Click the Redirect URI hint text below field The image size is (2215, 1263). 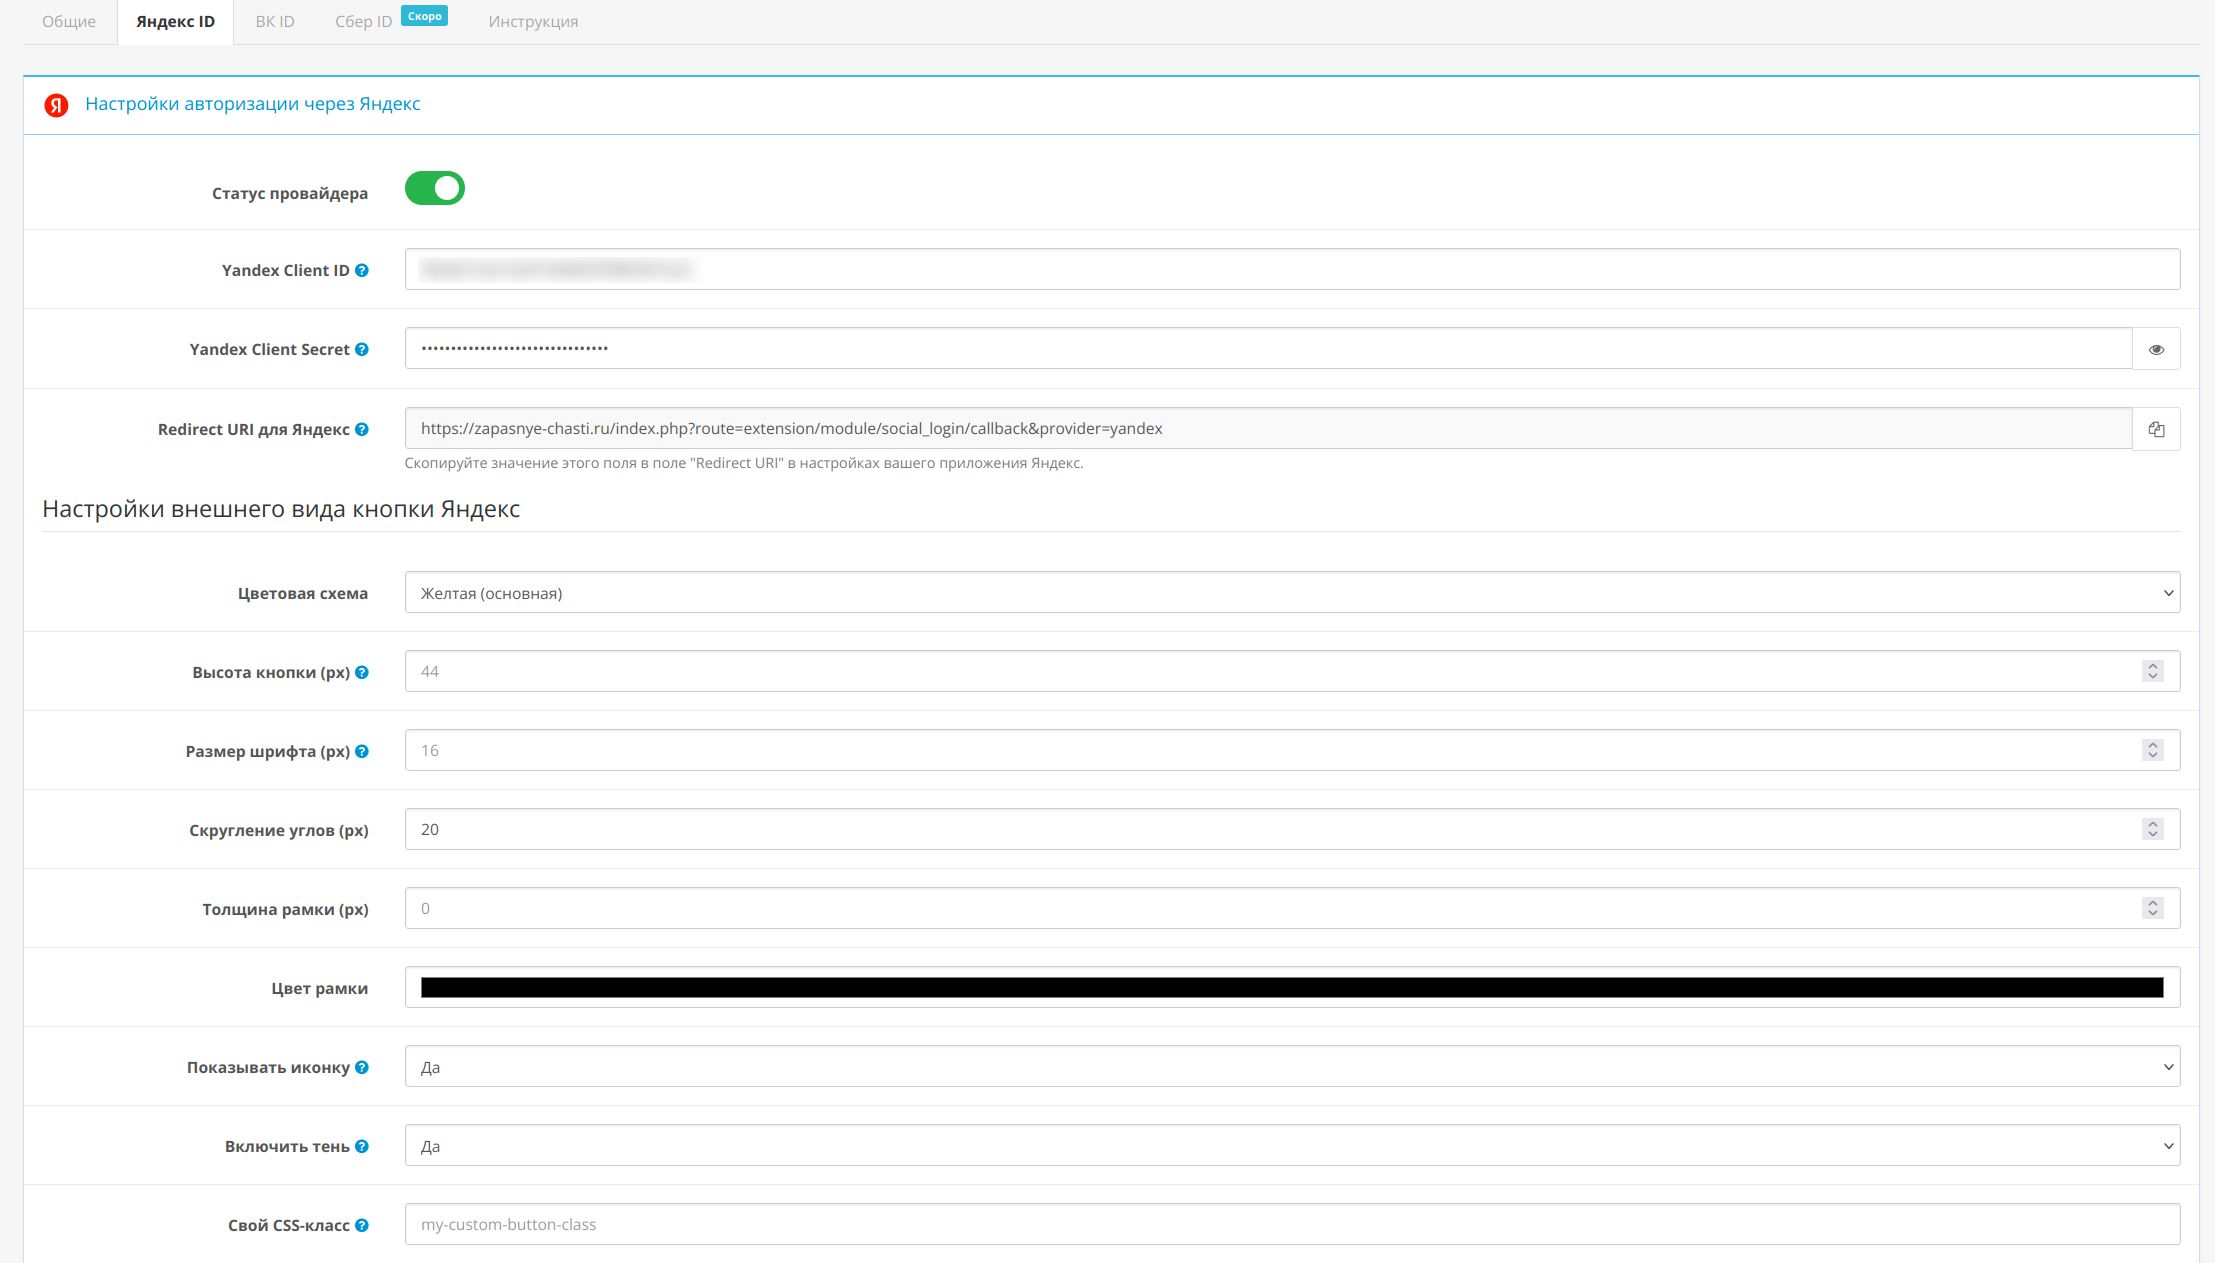coord(744,463)
